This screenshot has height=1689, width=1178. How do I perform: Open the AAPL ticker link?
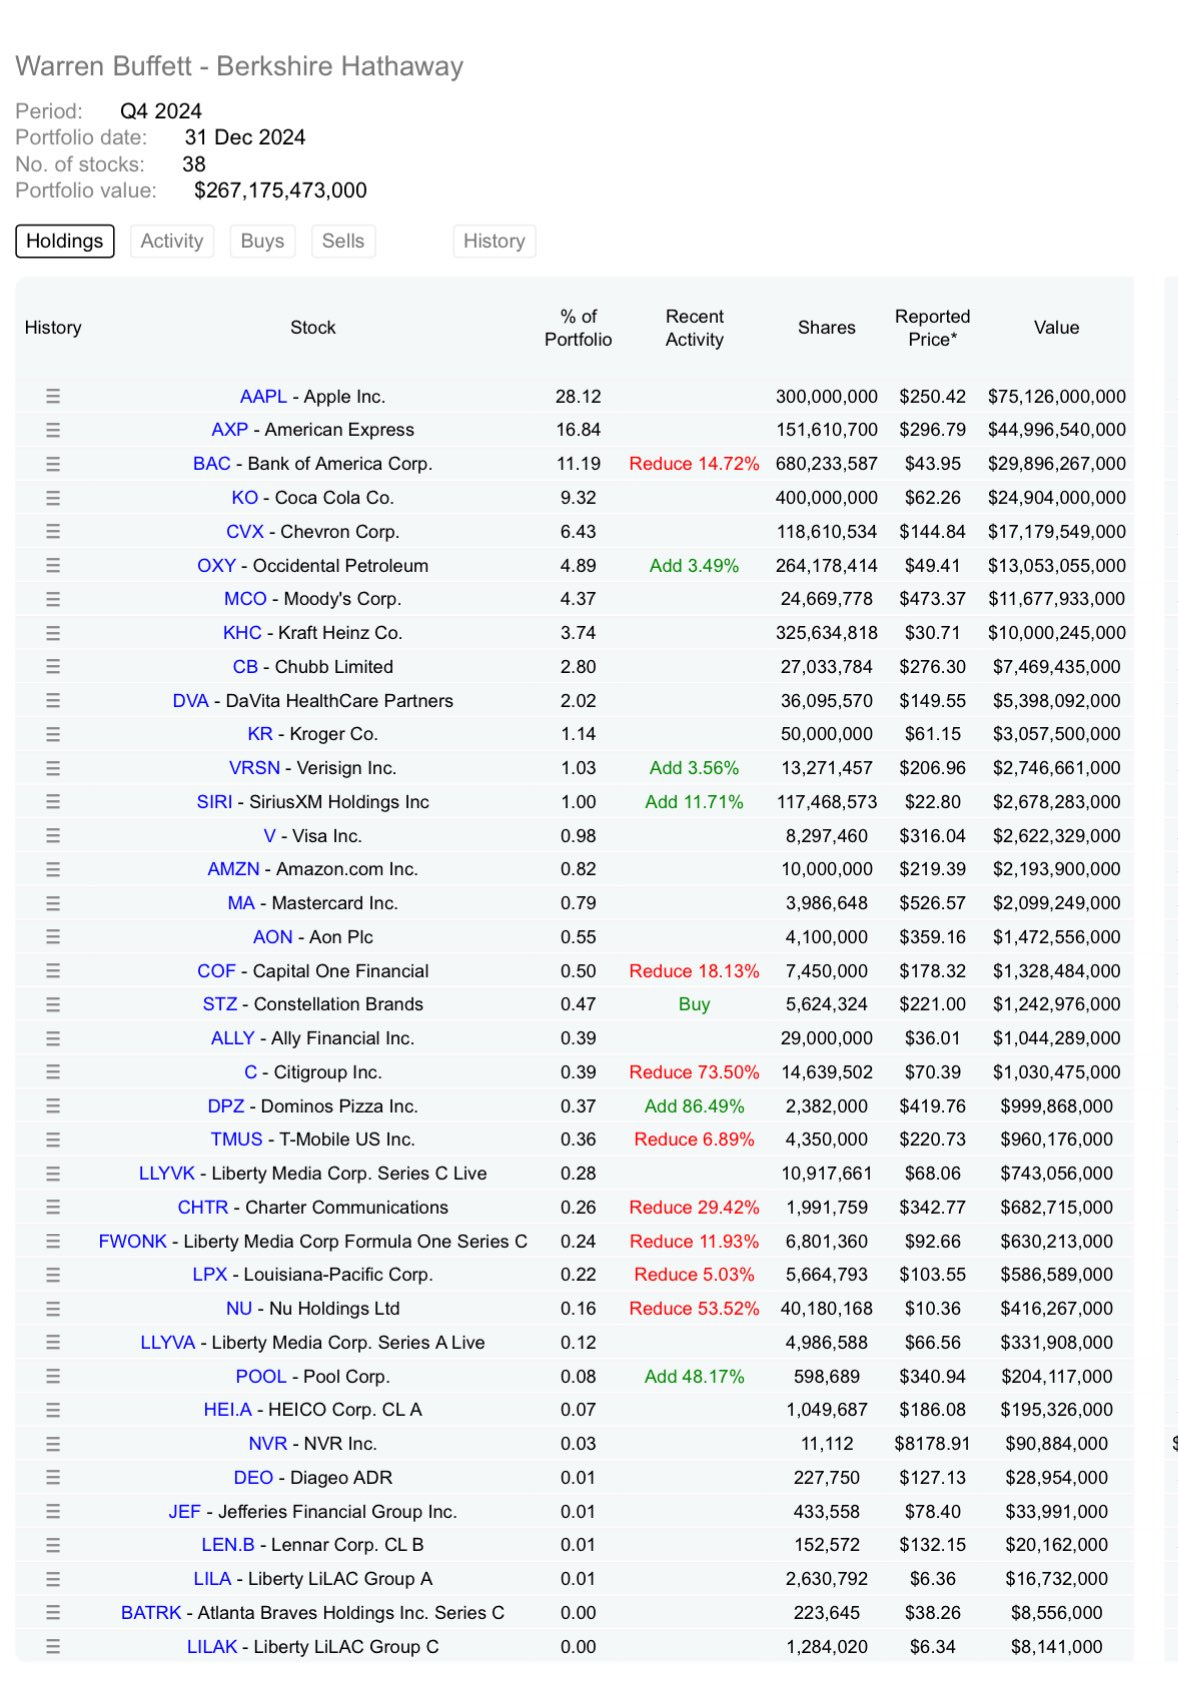pyautogui.click(x=263, y=396)
